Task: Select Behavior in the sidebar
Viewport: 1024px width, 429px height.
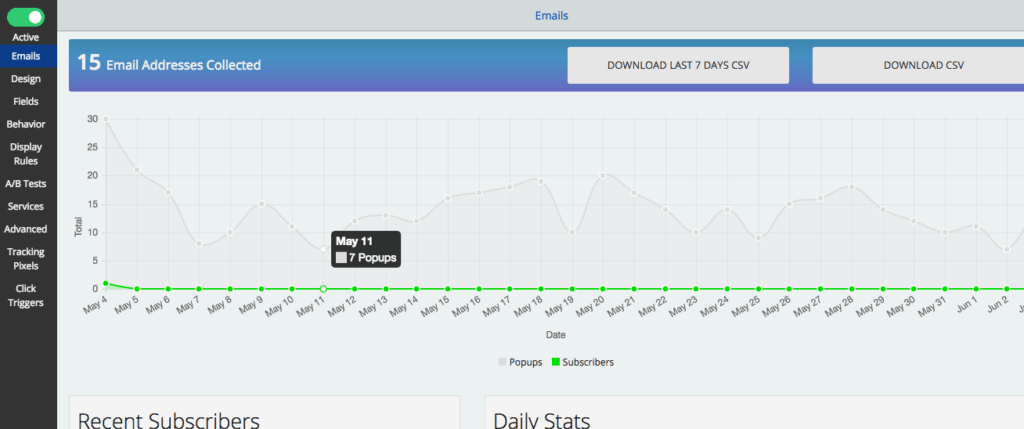Action: tap(25, 124)
